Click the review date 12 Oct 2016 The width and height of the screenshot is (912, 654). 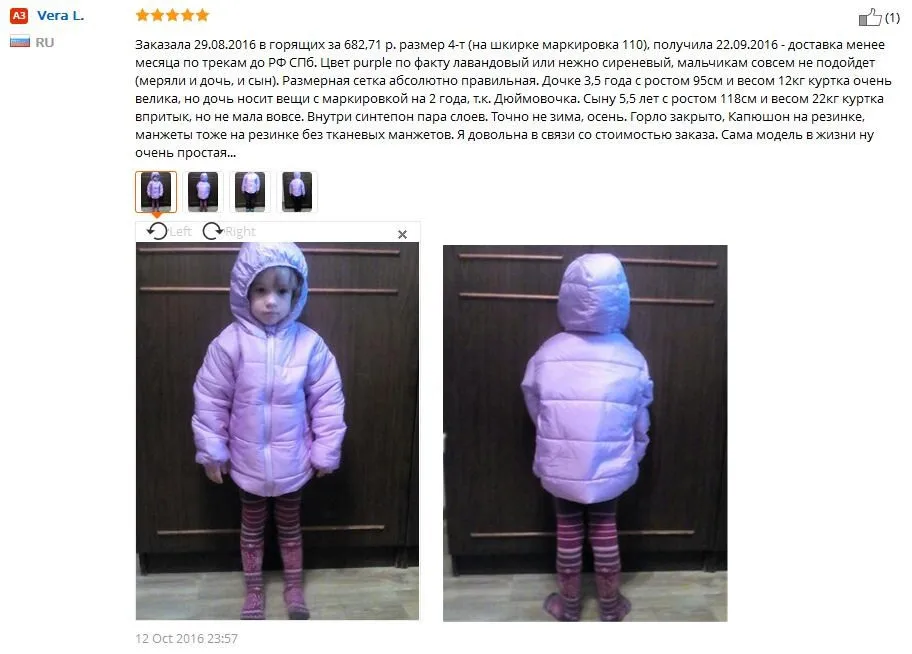tap(186, 638)
